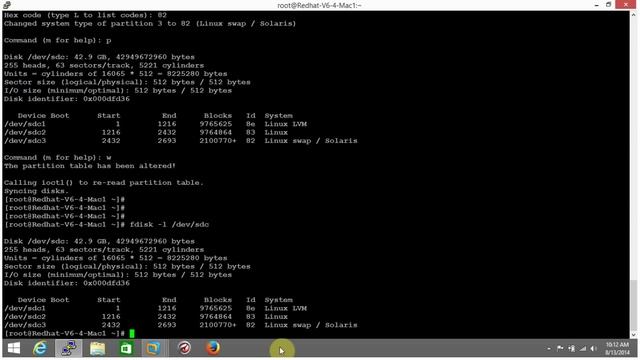Minimize the PuTTY window
The height and width of the screenshot is (360, 640).
click(596, 5)
